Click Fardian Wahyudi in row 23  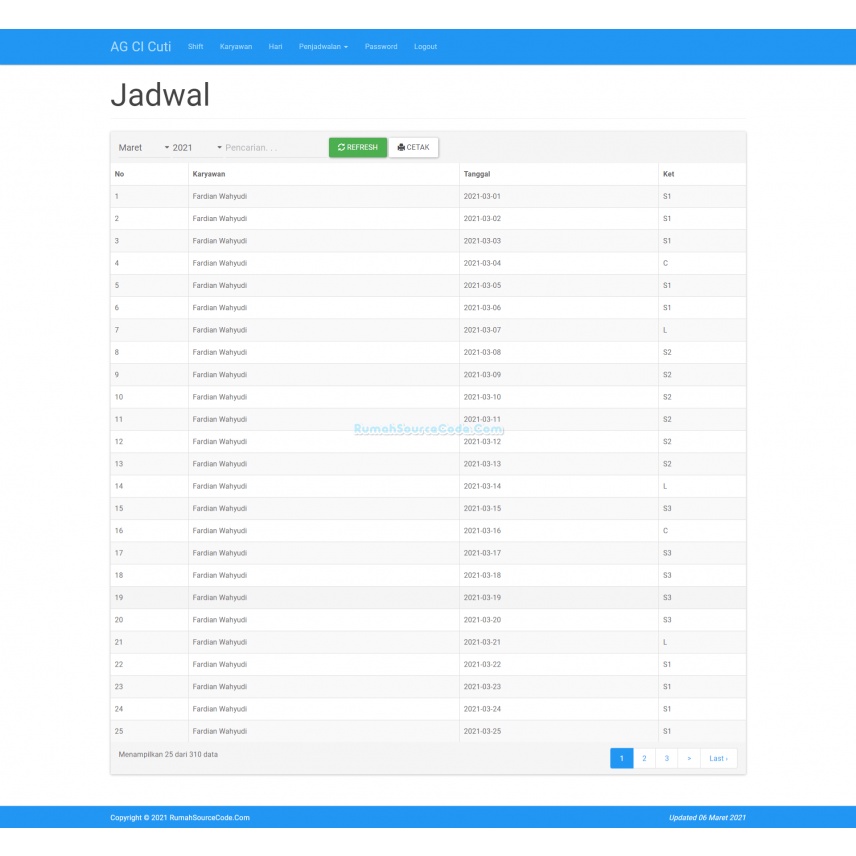click(x=219, y=687)
